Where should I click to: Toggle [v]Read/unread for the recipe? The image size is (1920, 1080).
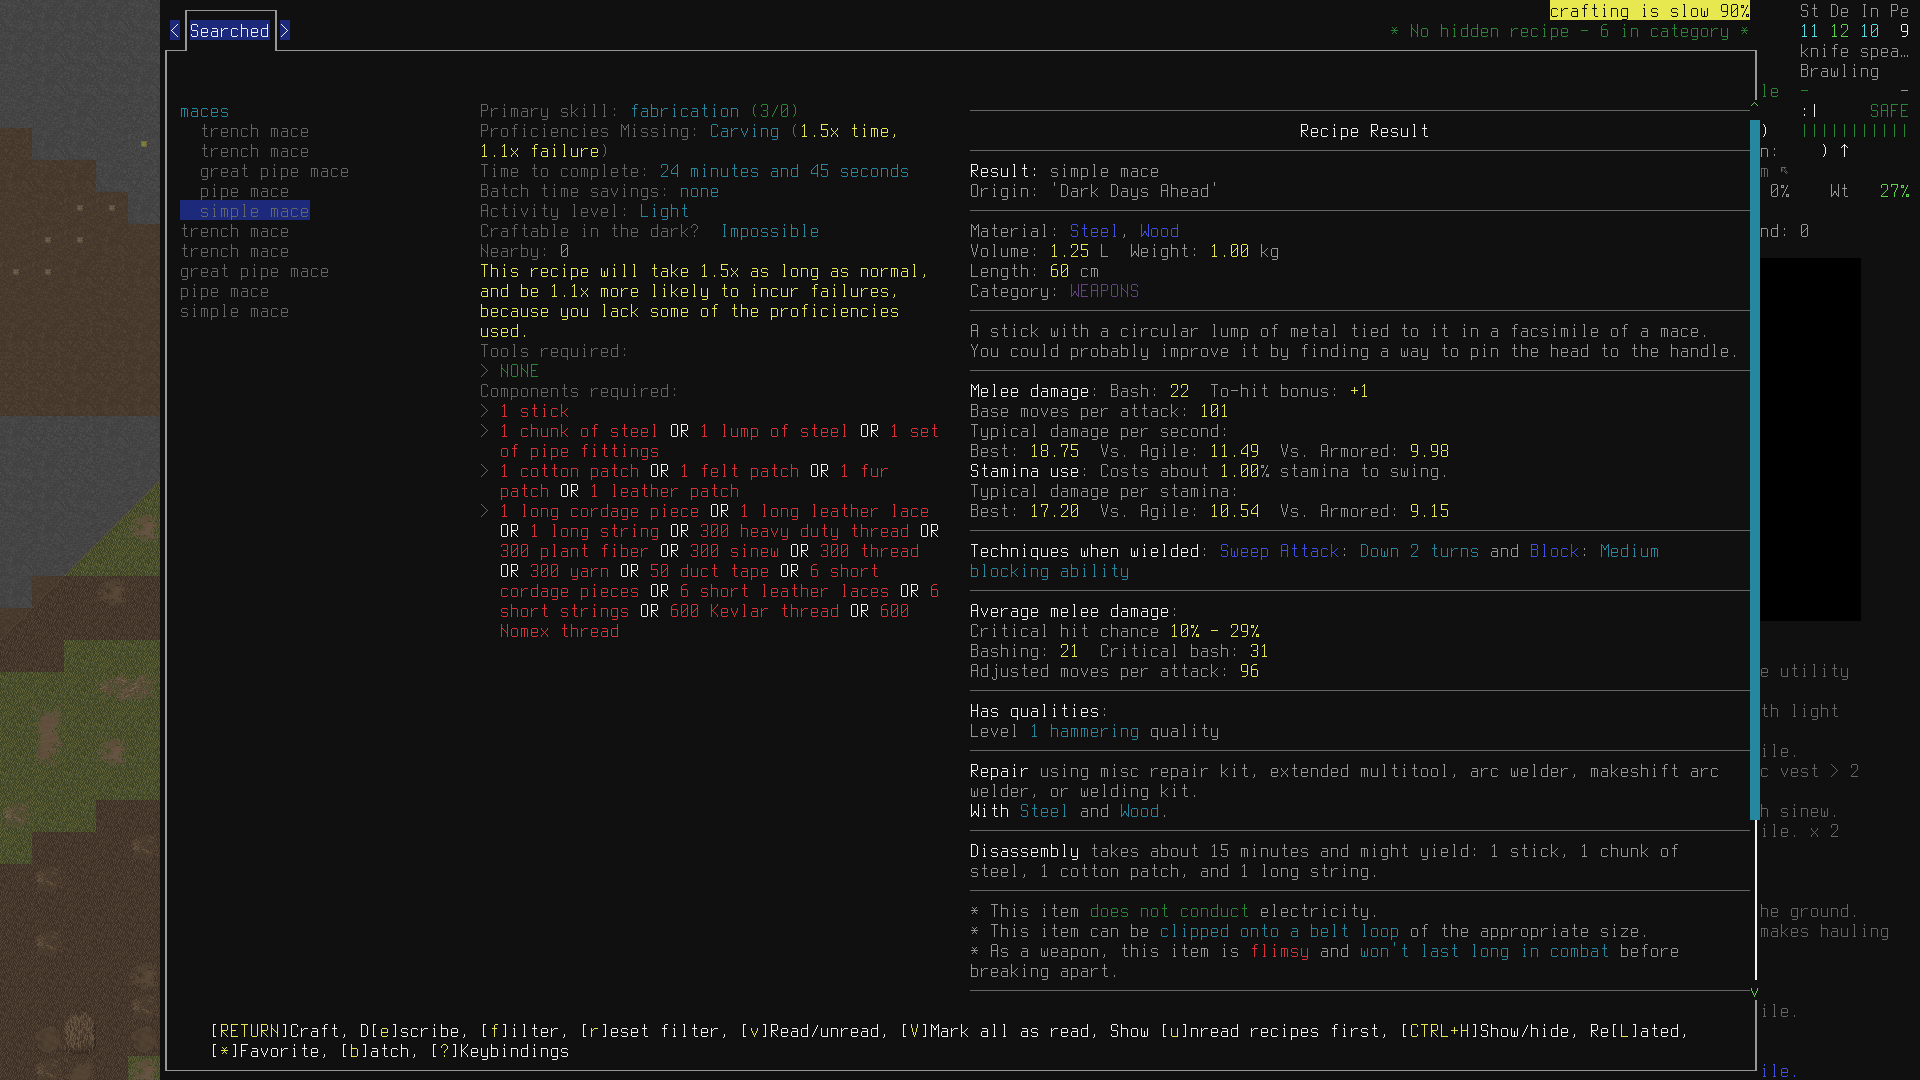point(809,1031)
